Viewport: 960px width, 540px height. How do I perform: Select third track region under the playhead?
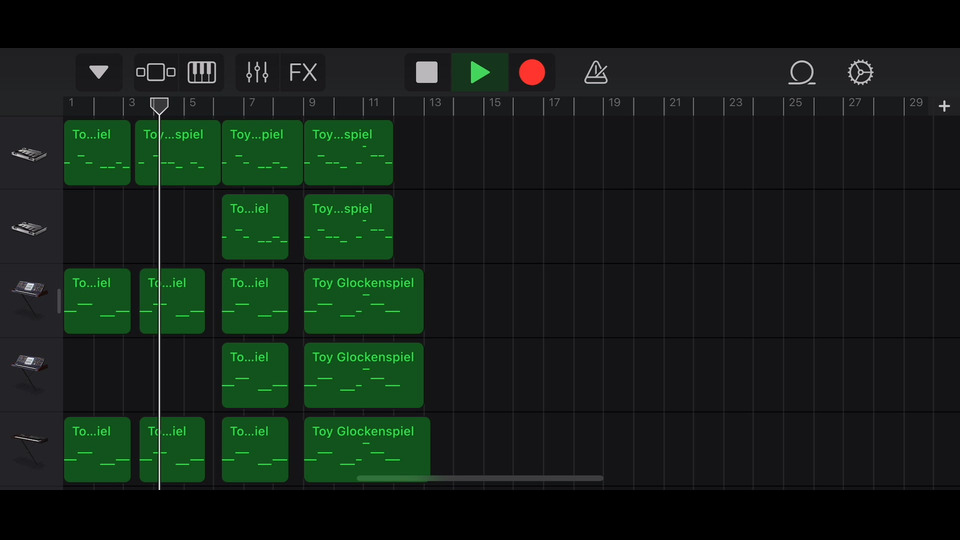172,301
